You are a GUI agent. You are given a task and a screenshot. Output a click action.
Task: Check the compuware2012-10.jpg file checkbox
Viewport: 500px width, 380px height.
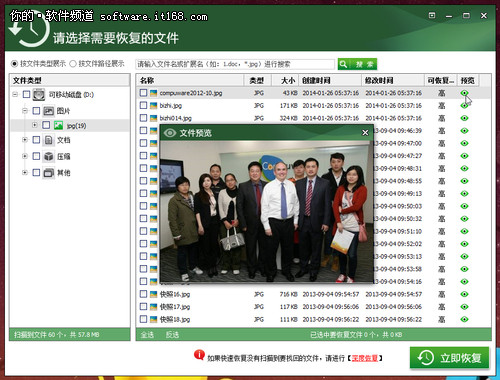[143, 93]
